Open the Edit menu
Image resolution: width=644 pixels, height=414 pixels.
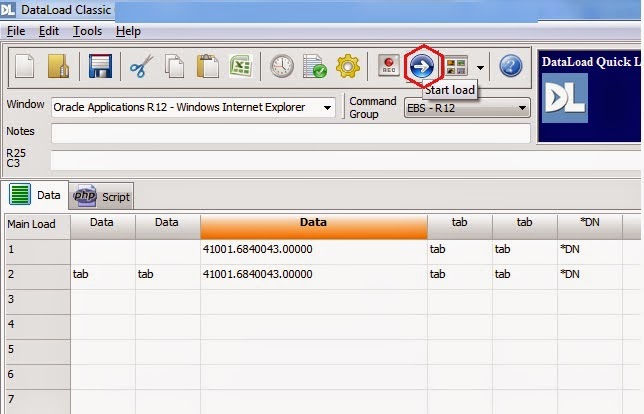coord(49,31)
